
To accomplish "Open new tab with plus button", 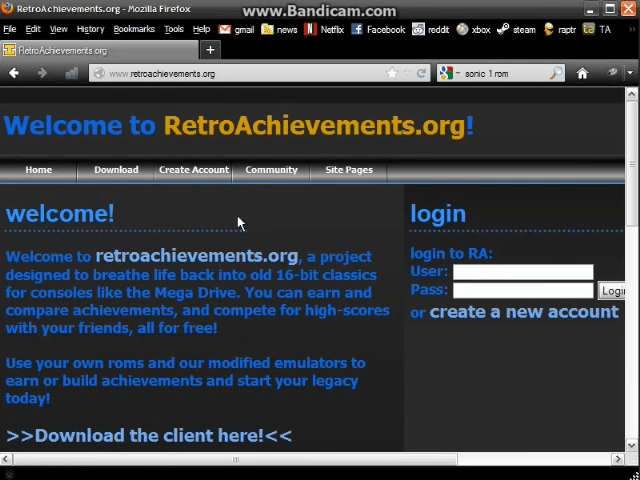I will pyautogui.click(x=210, y=50).
